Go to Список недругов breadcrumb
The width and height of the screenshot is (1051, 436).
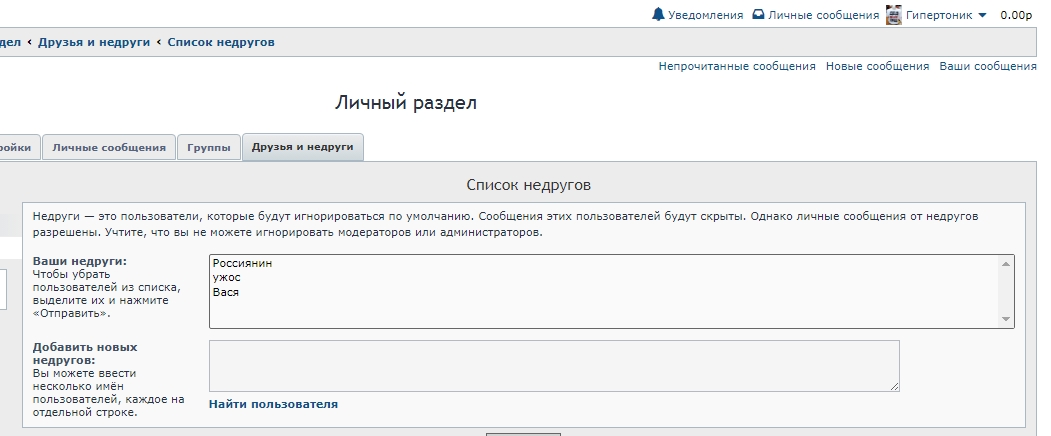coord(221,42)
